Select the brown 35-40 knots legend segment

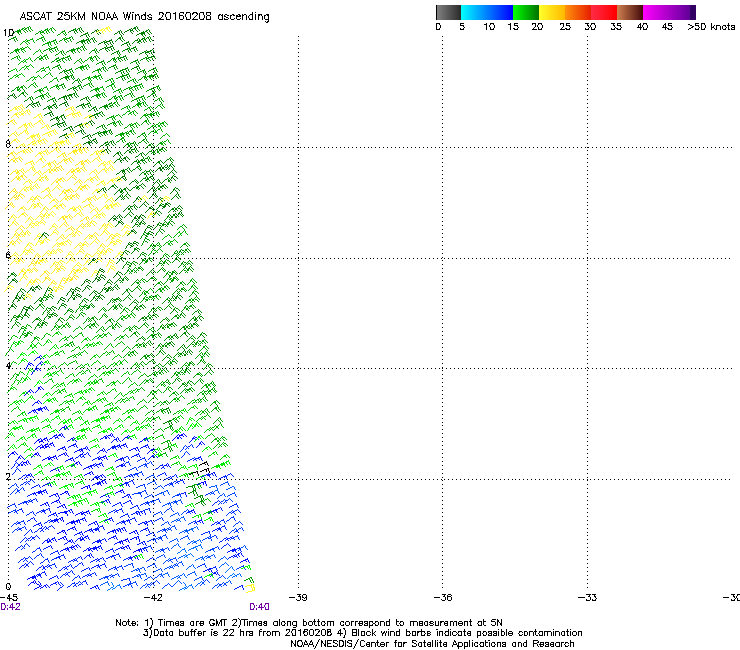click(x=630, y=12)
